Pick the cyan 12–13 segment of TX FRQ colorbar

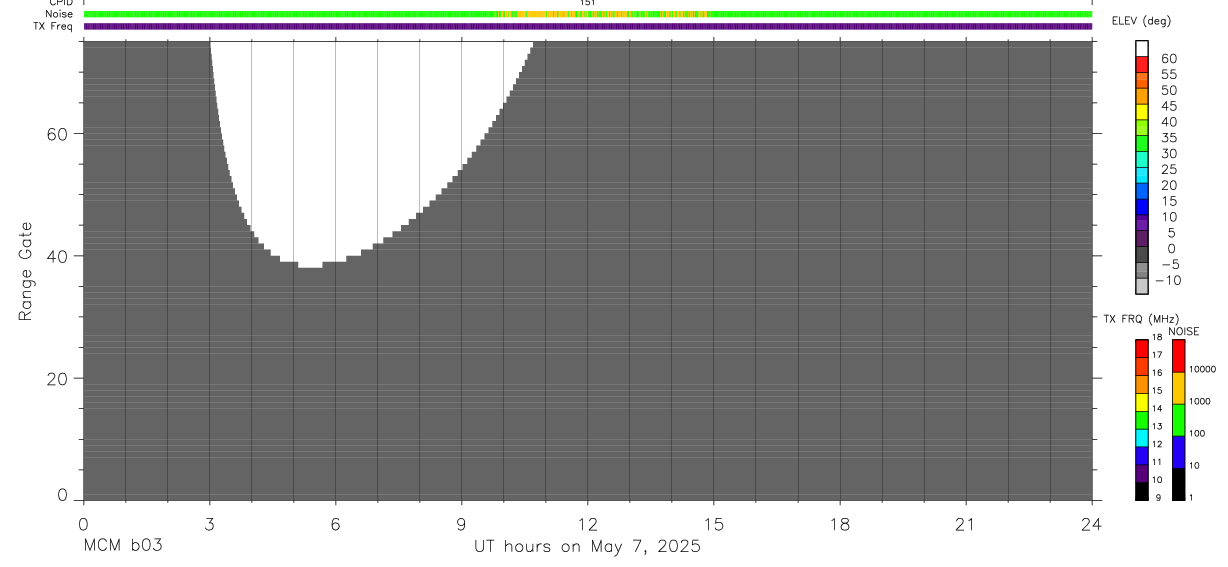click(1142, 439)
